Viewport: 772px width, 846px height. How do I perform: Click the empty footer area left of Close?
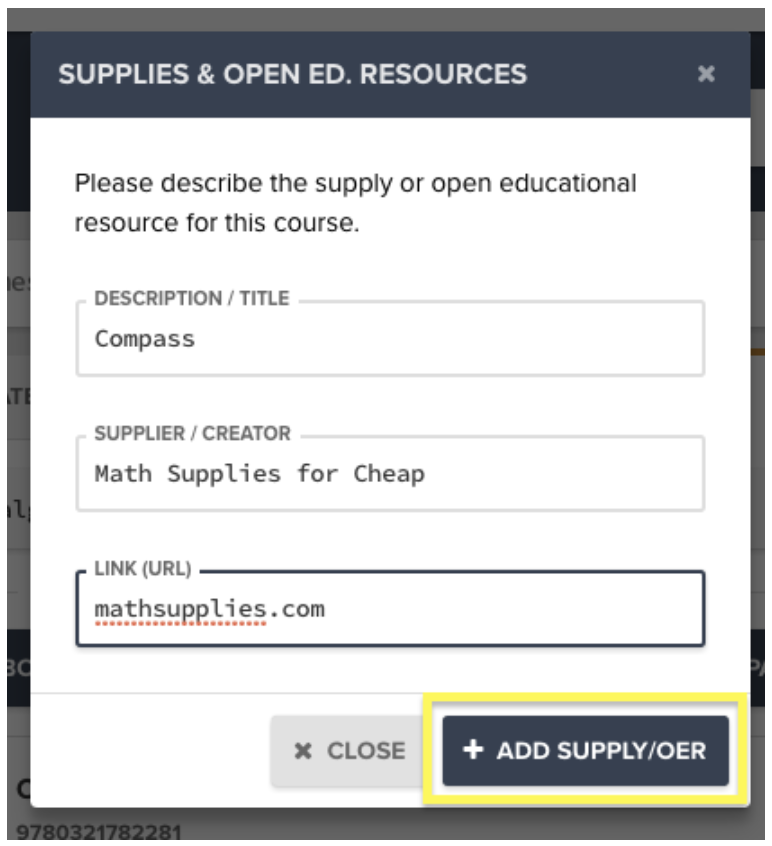[150, 750]
